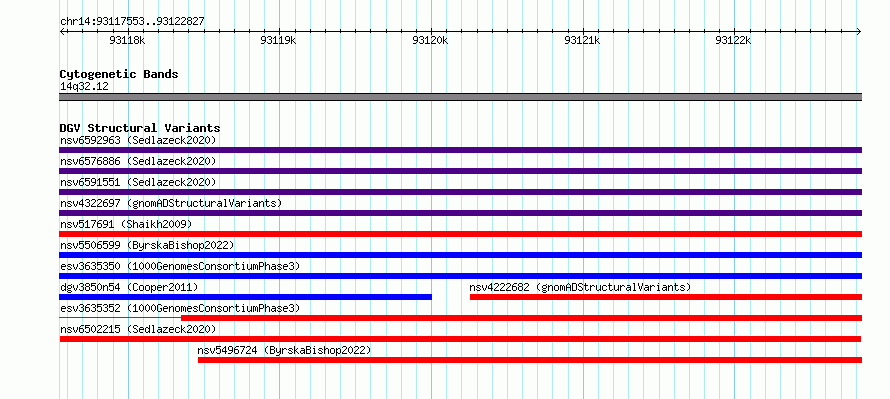Click the nsv4322697 (gnomADStructuralVariants) label

(171, 203)
